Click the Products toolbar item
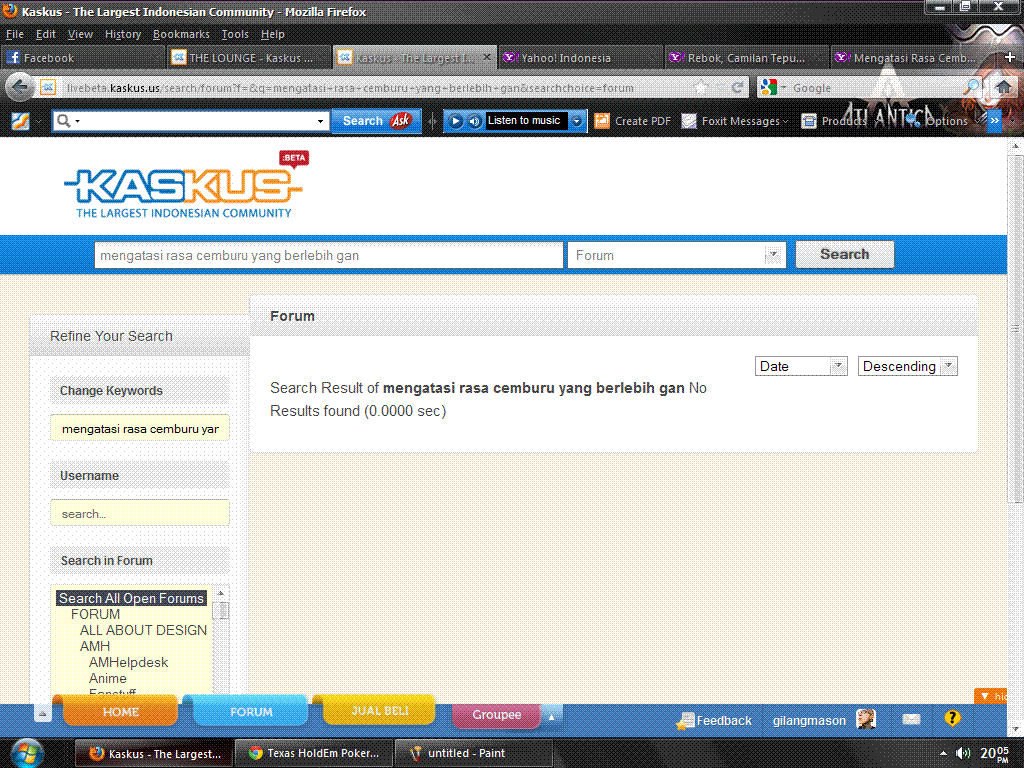The image size is (1024, 768). pyautogui.click(x=835, y=121)
